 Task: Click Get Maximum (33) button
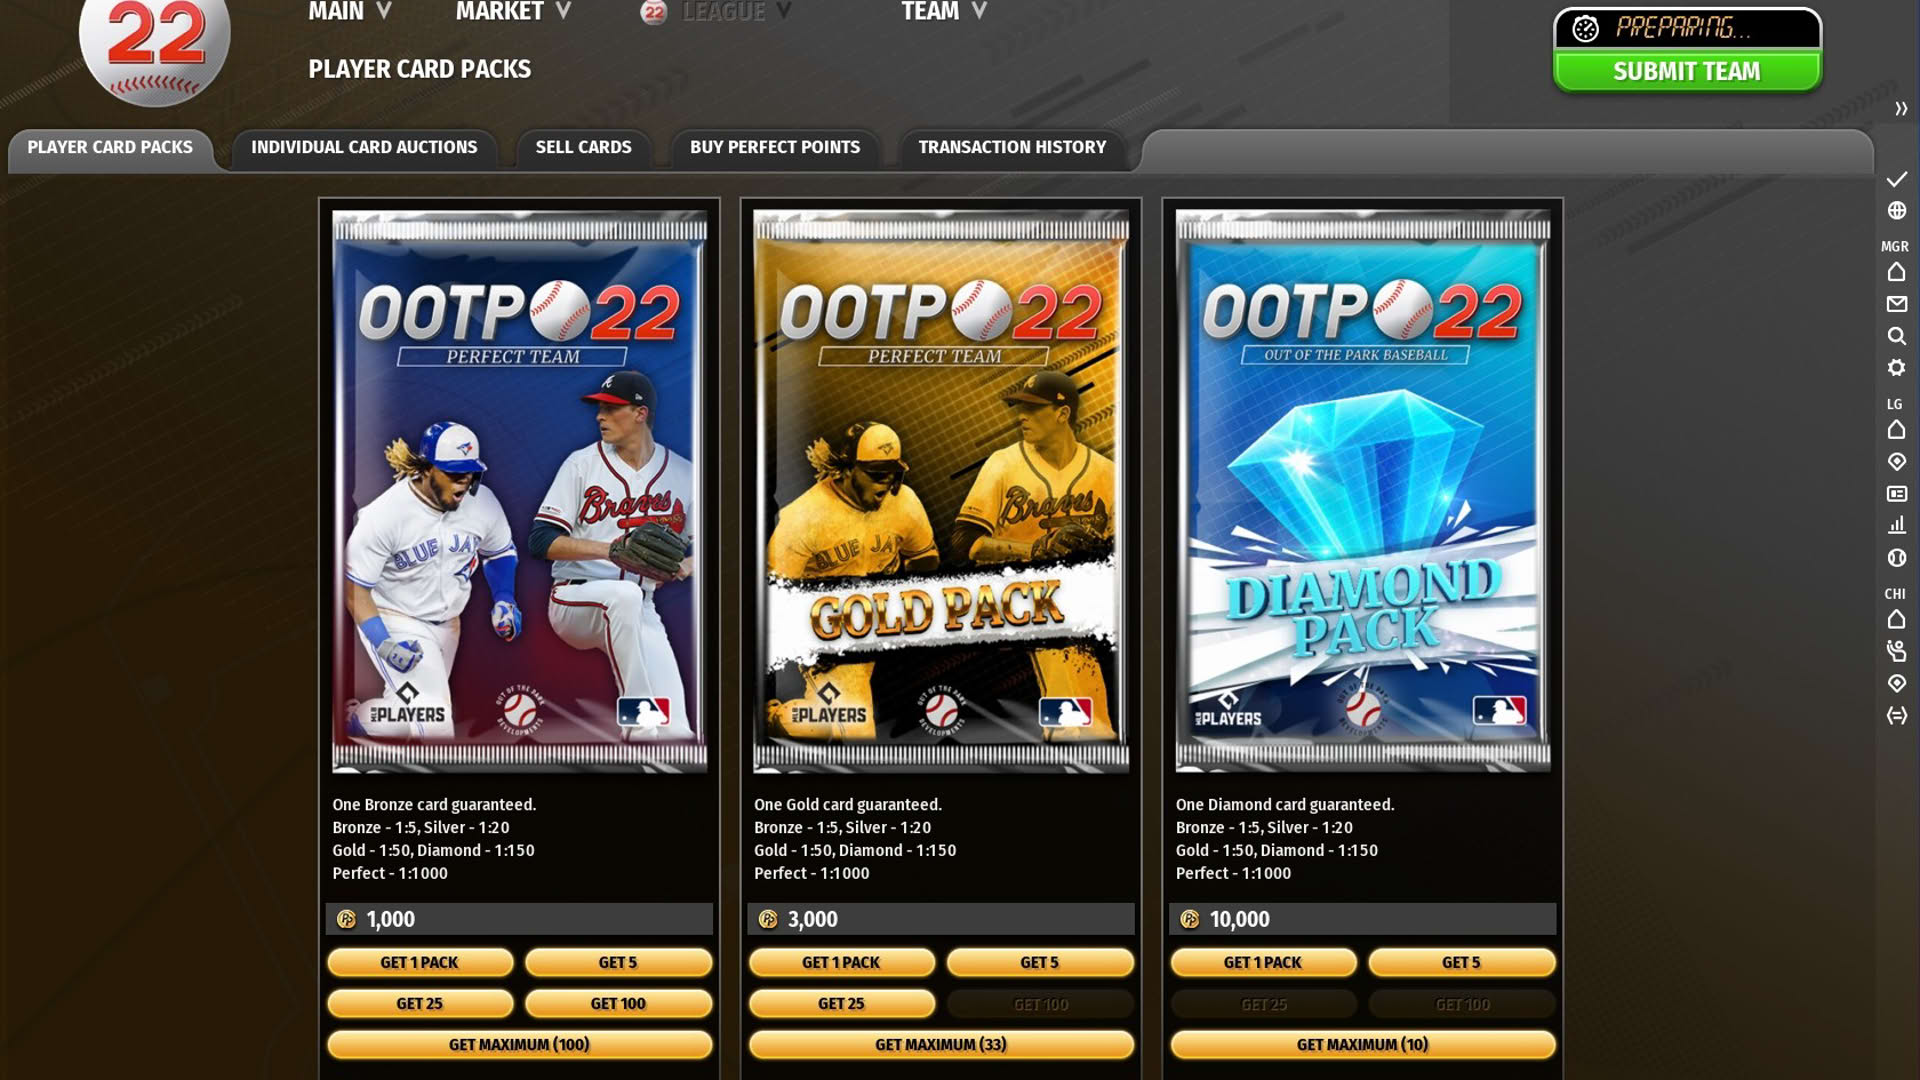(941, 1045)
